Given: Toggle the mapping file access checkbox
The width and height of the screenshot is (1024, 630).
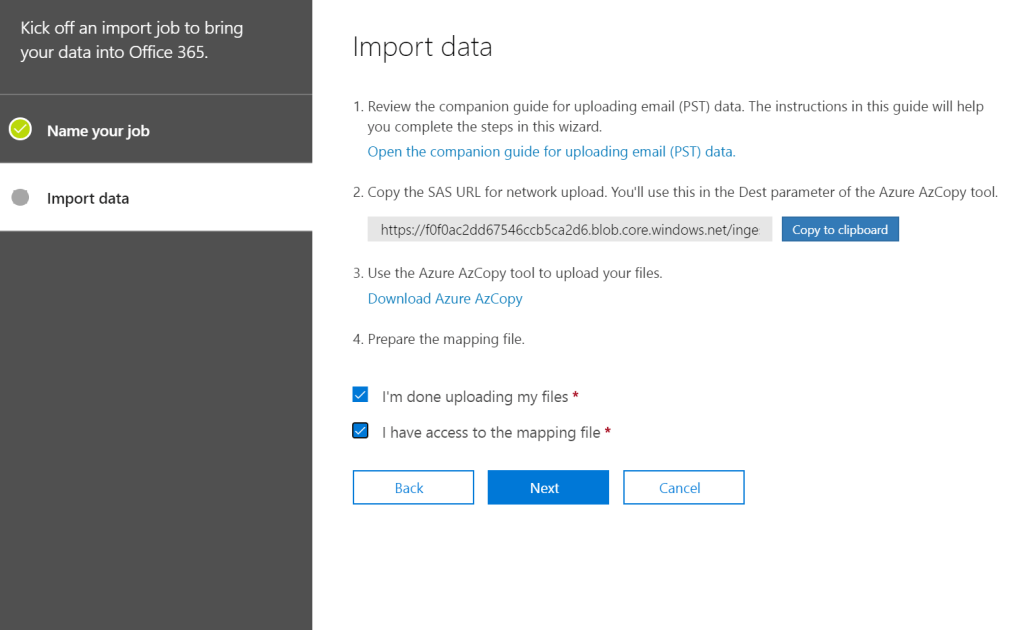Looking at the screenshot, I should [361, 431].
